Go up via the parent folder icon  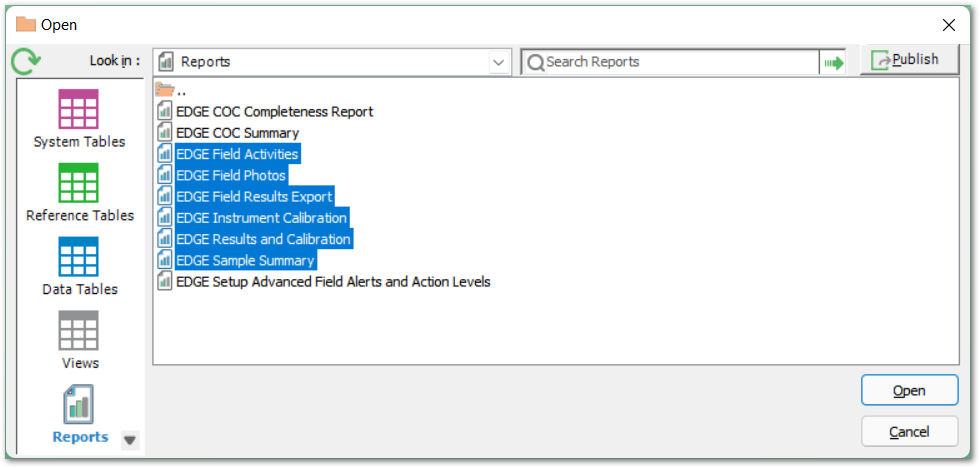(164, 90)
